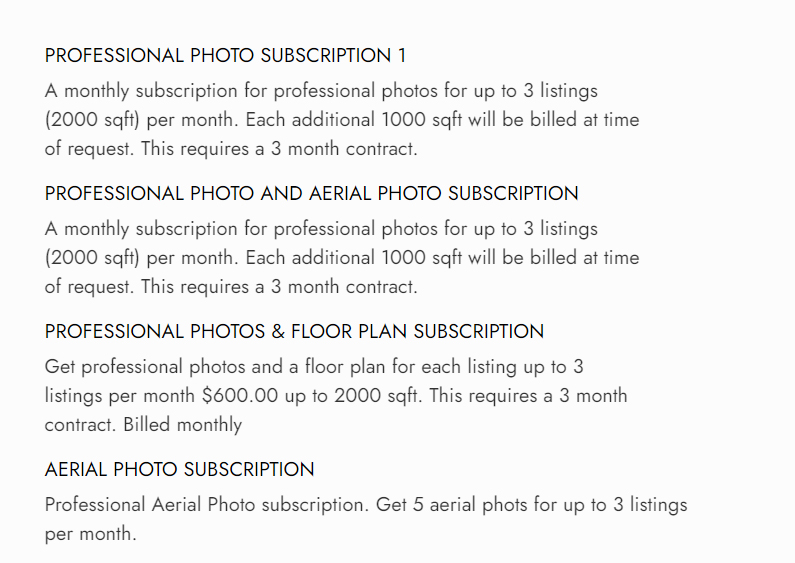This screenshot has width=795, height=563.
Task: Click "(2000 sqft)" under Photo Subscription 1
Action: (x=92, y=120)
